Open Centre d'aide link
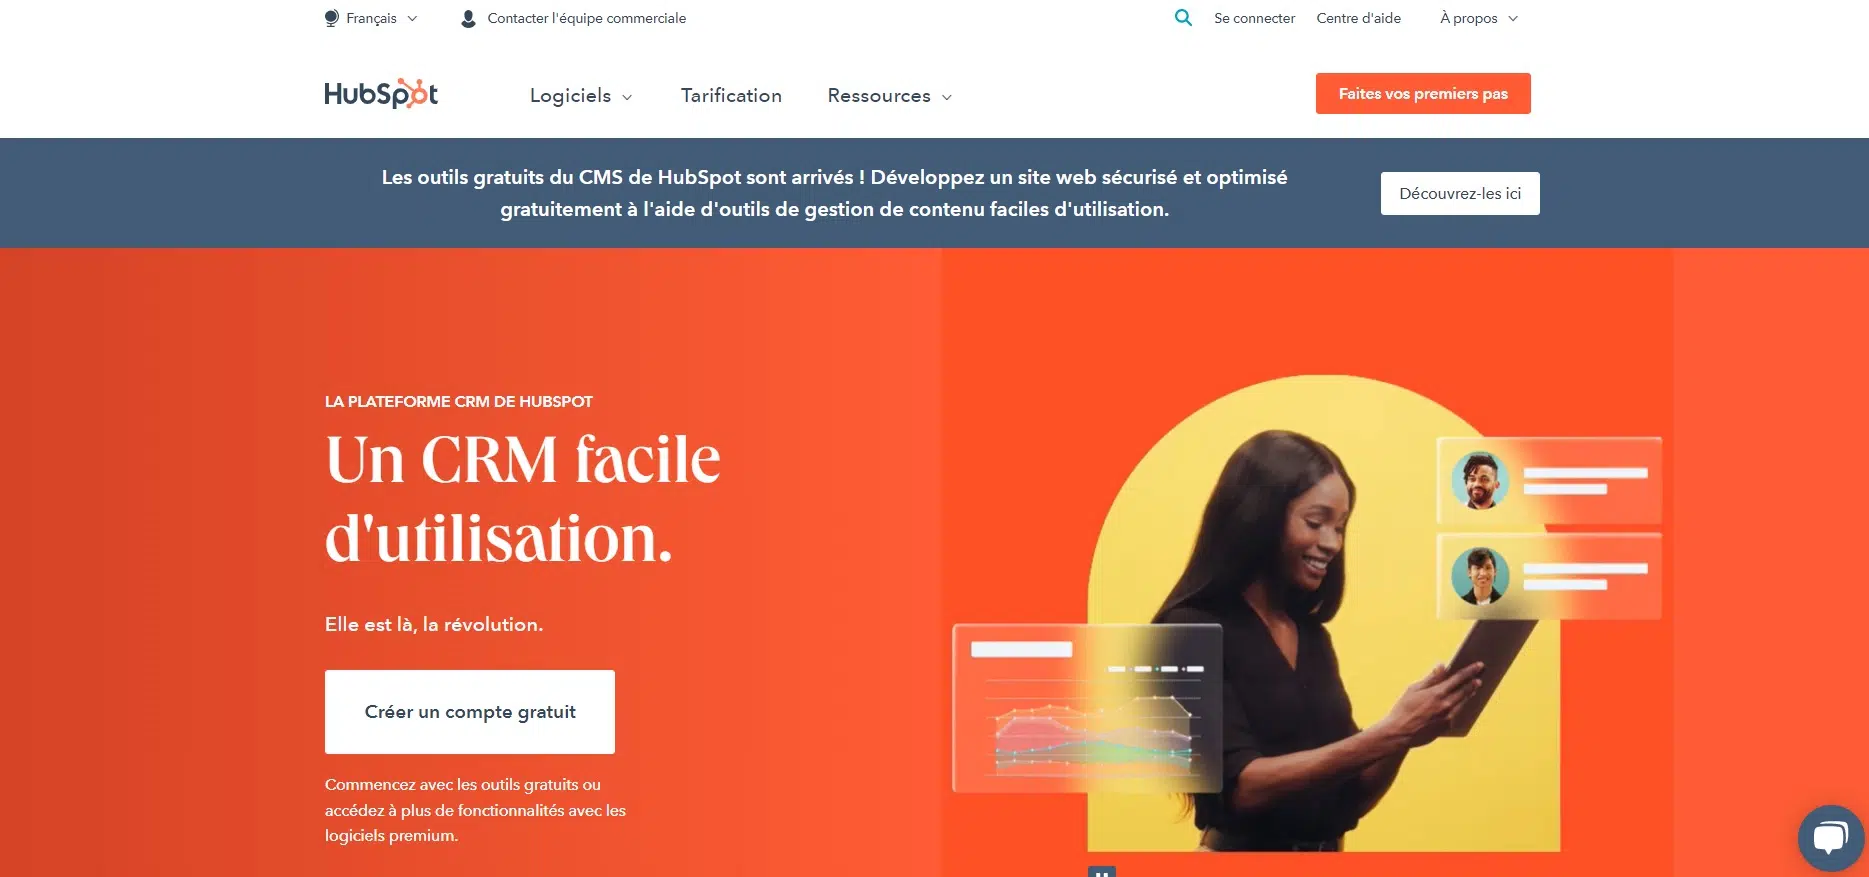 (1358, 18)
